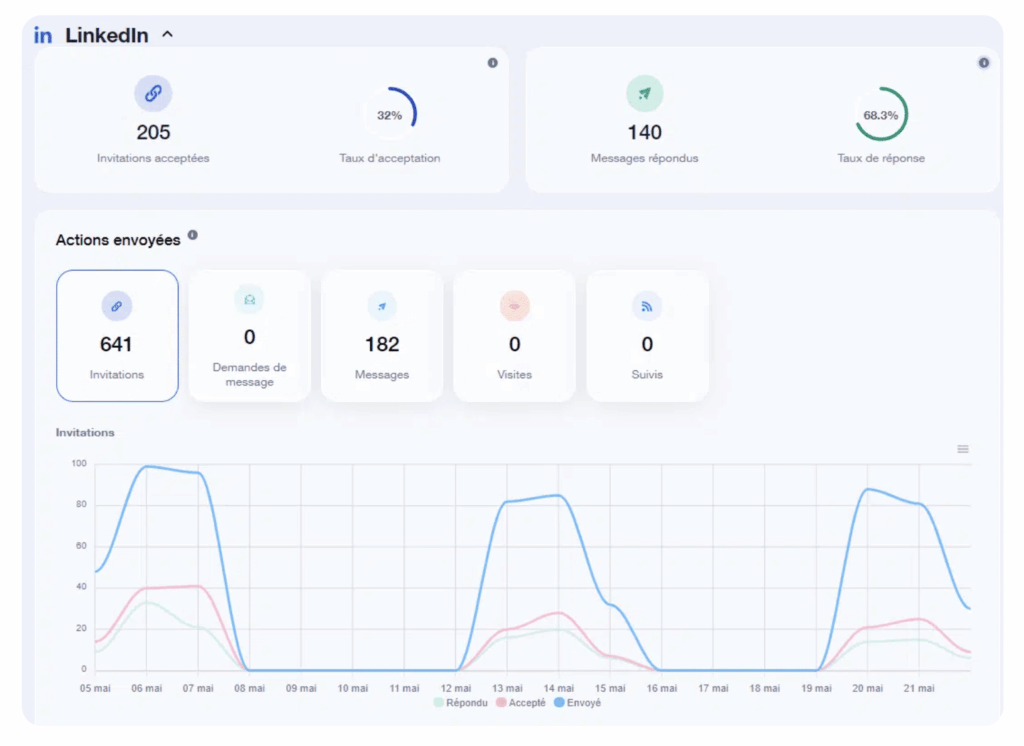Click the info icon in response rate card
Screen dimensions: 1024x746
point(983,63)
